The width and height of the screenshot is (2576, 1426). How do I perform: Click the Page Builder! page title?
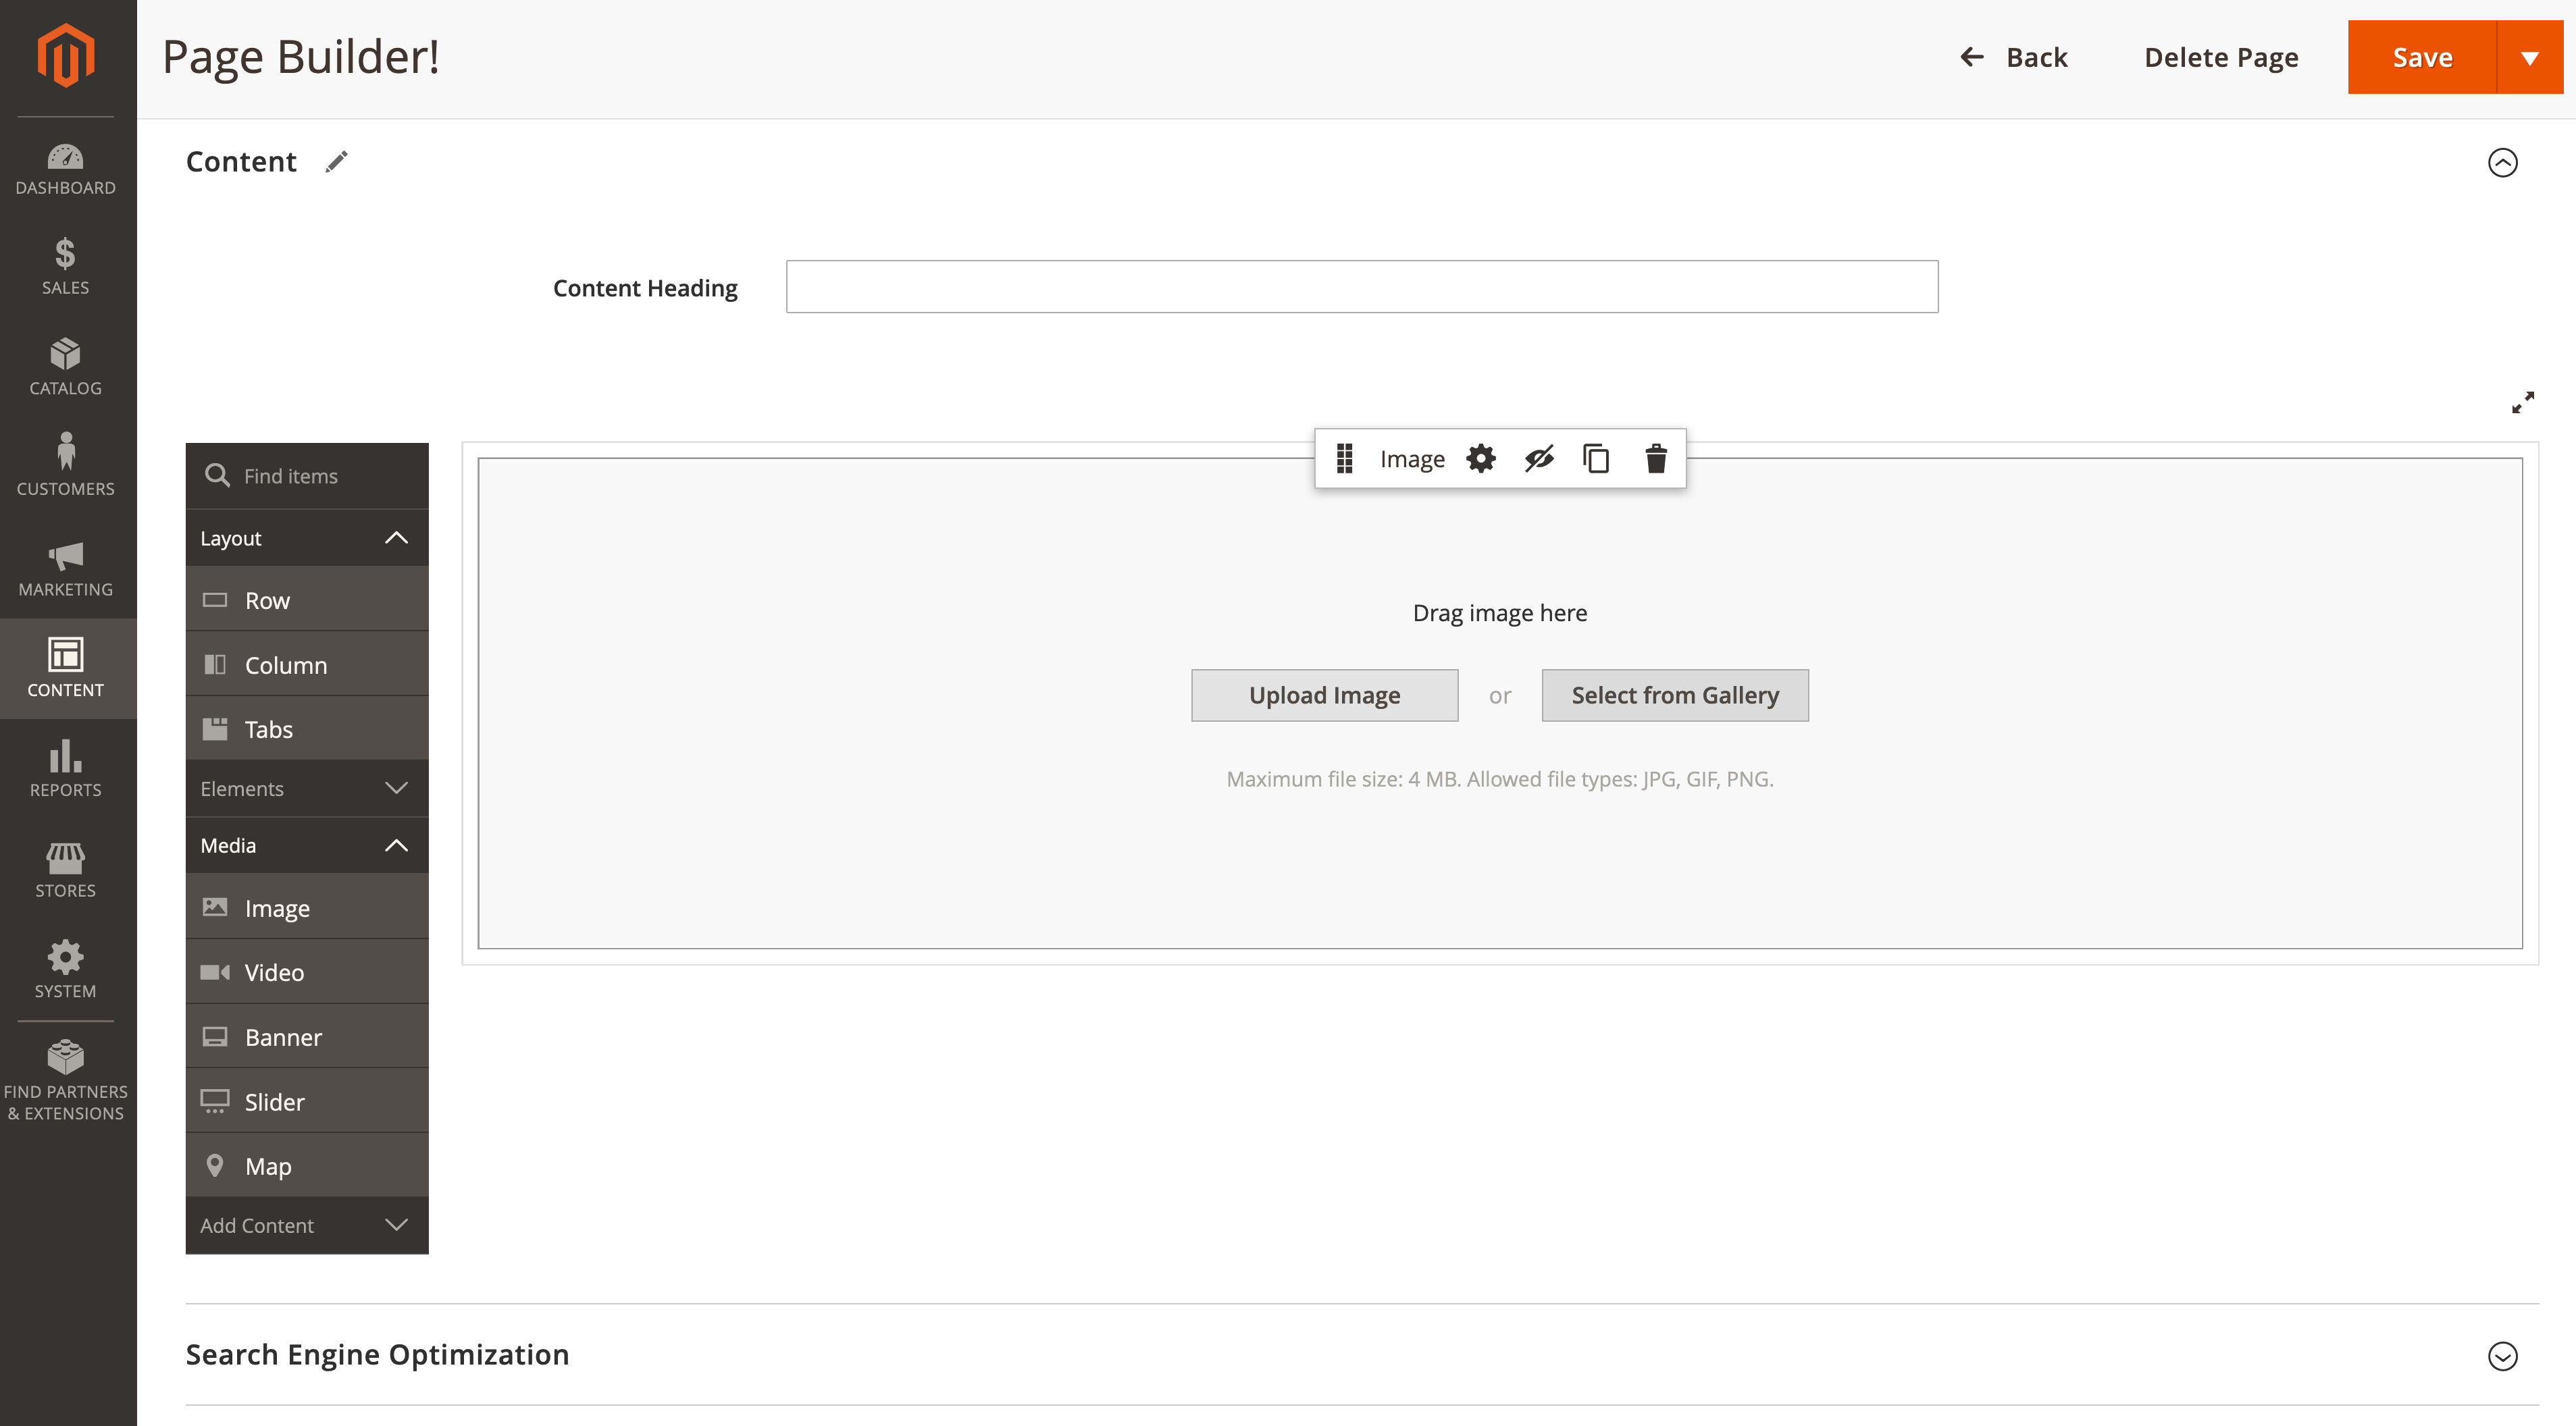point(301,57)
